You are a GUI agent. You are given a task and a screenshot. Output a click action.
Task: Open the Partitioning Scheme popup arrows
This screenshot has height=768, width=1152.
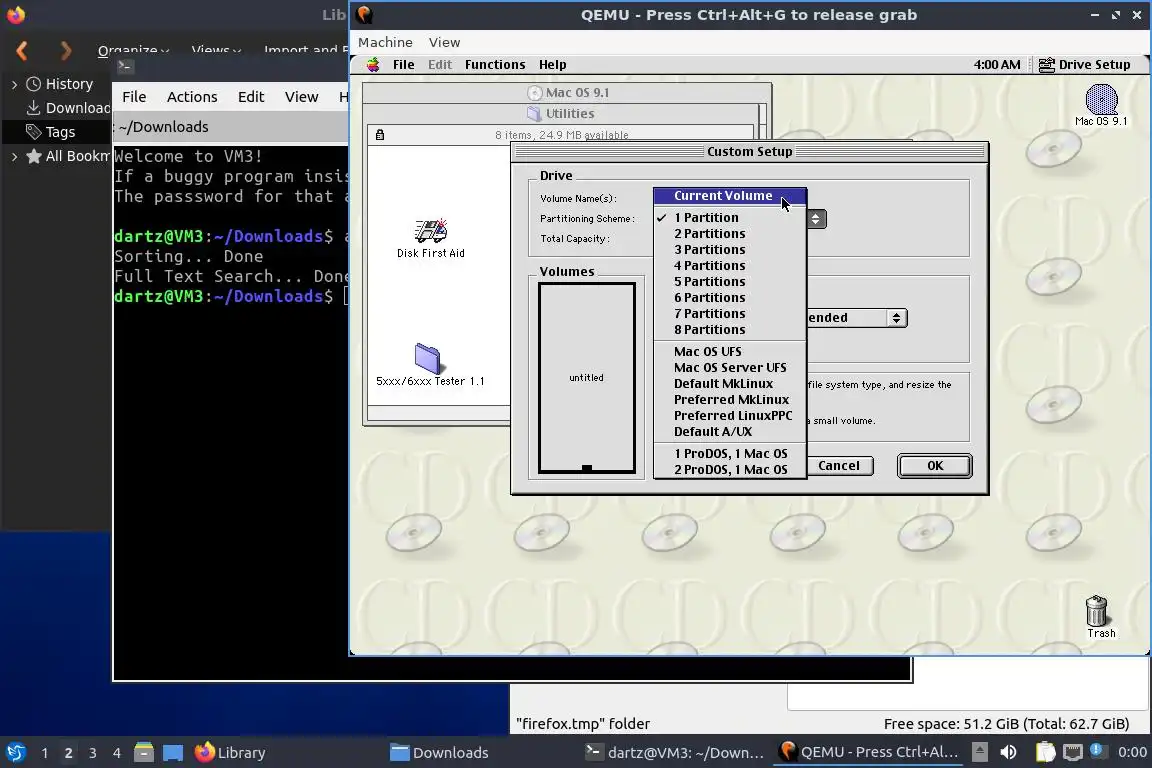[x=816, y=219]
